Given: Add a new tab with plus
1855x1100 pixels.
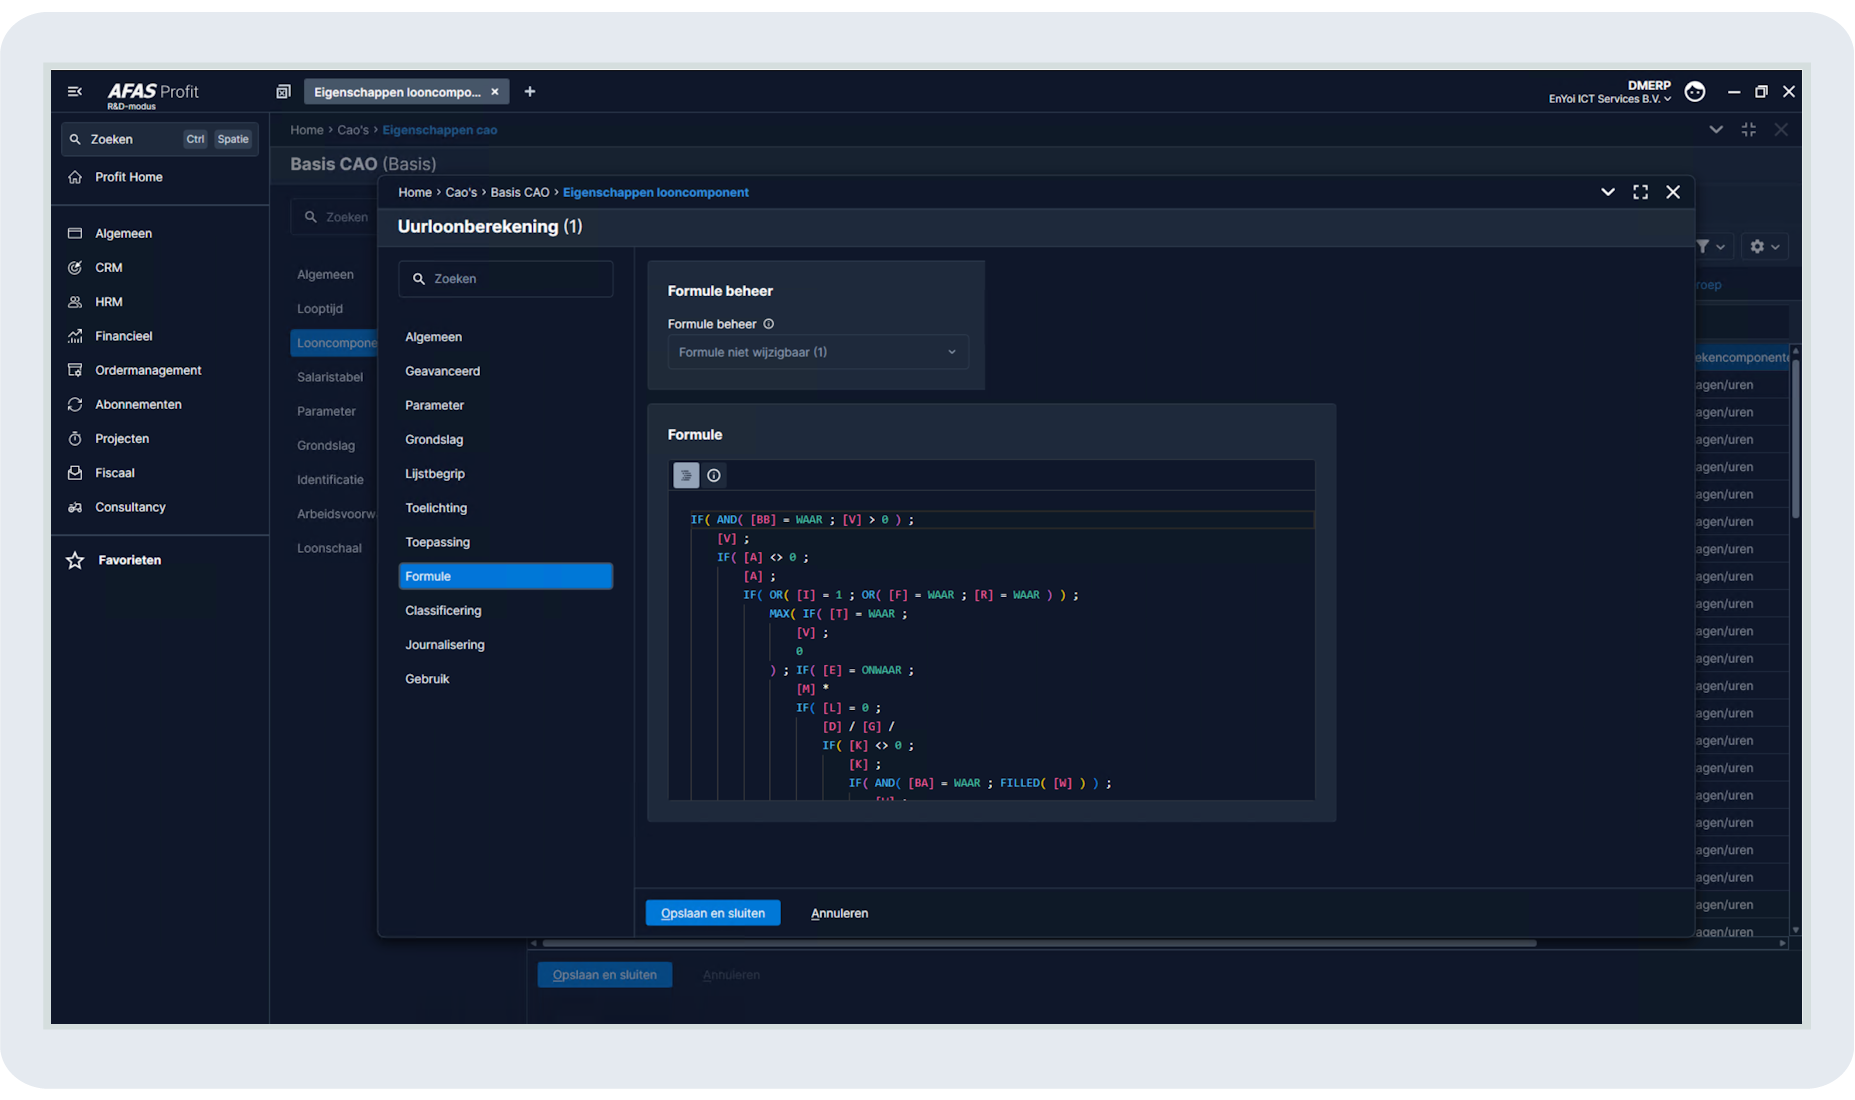Looking at the screenshot, I should [x=530, y=92].
